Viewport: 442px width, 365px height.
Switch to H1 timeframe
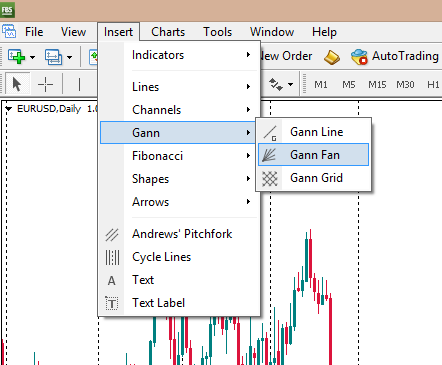(x=433, y=85)
